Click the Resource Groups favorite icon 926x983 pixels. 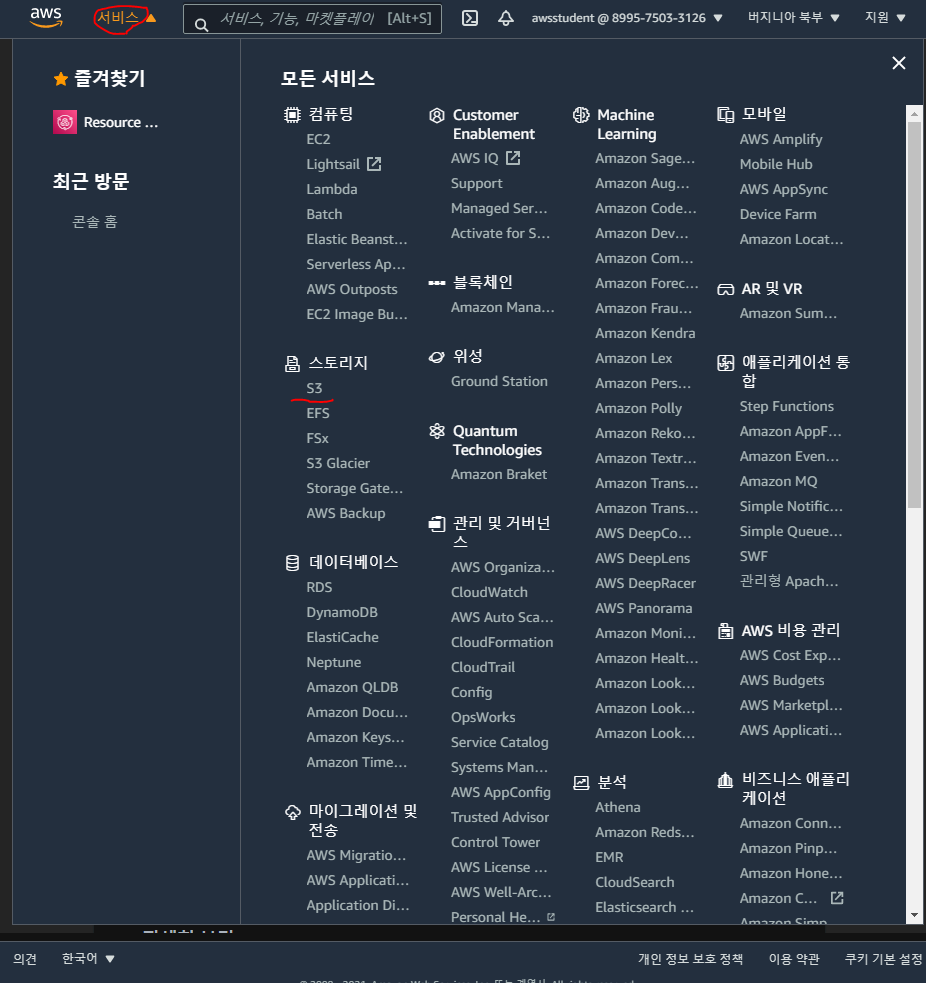point(65,122)
